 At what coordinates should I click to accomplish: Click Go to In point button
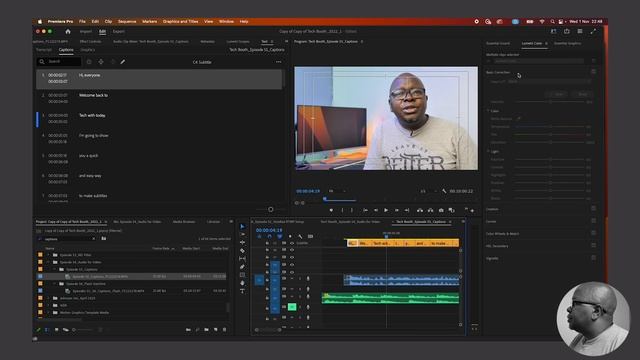pyautogui.click(x=365, y=210)
